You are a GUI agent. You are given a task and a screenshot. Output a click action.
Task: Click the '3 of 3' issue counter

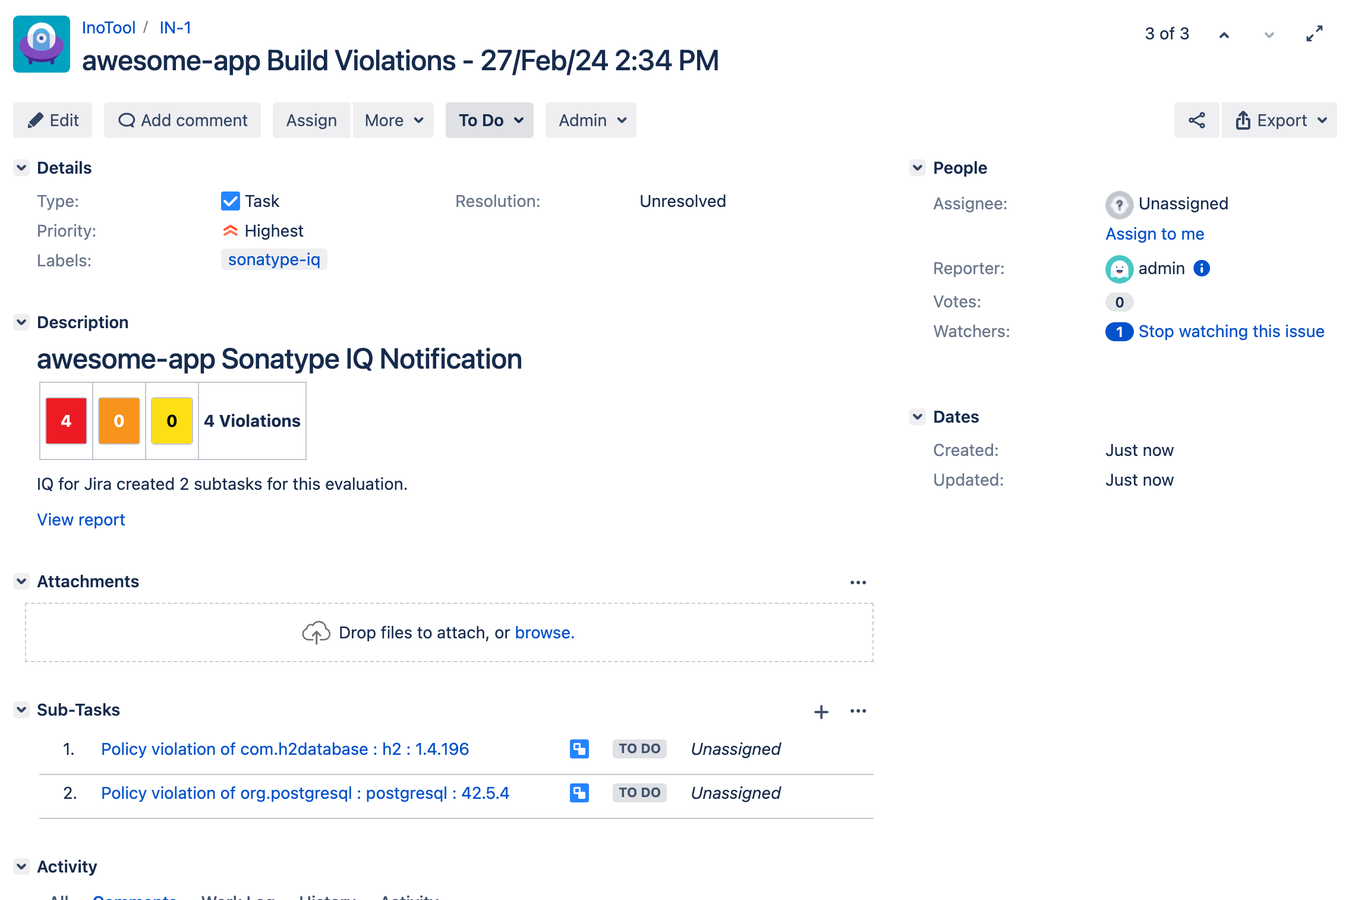click(1167, 34)
